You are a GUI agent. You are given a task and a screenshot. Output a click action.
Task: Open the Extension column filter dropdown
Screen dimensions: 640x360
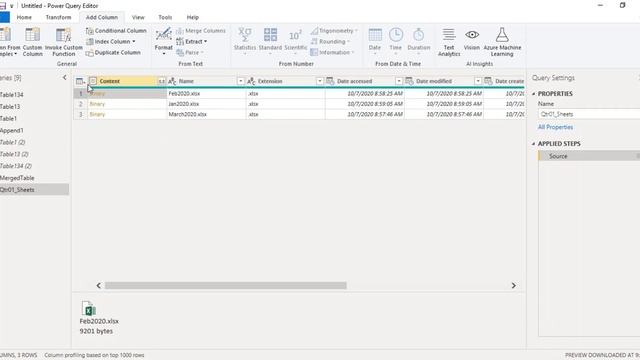click(x=320, y=81)
